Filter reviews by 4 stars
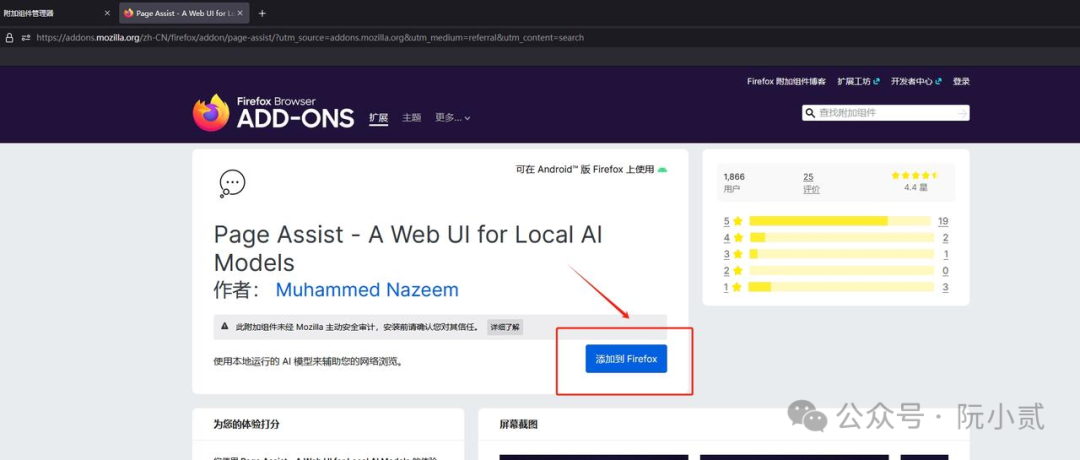Viewport: 1080px width, 460px height. click(733, 238)
